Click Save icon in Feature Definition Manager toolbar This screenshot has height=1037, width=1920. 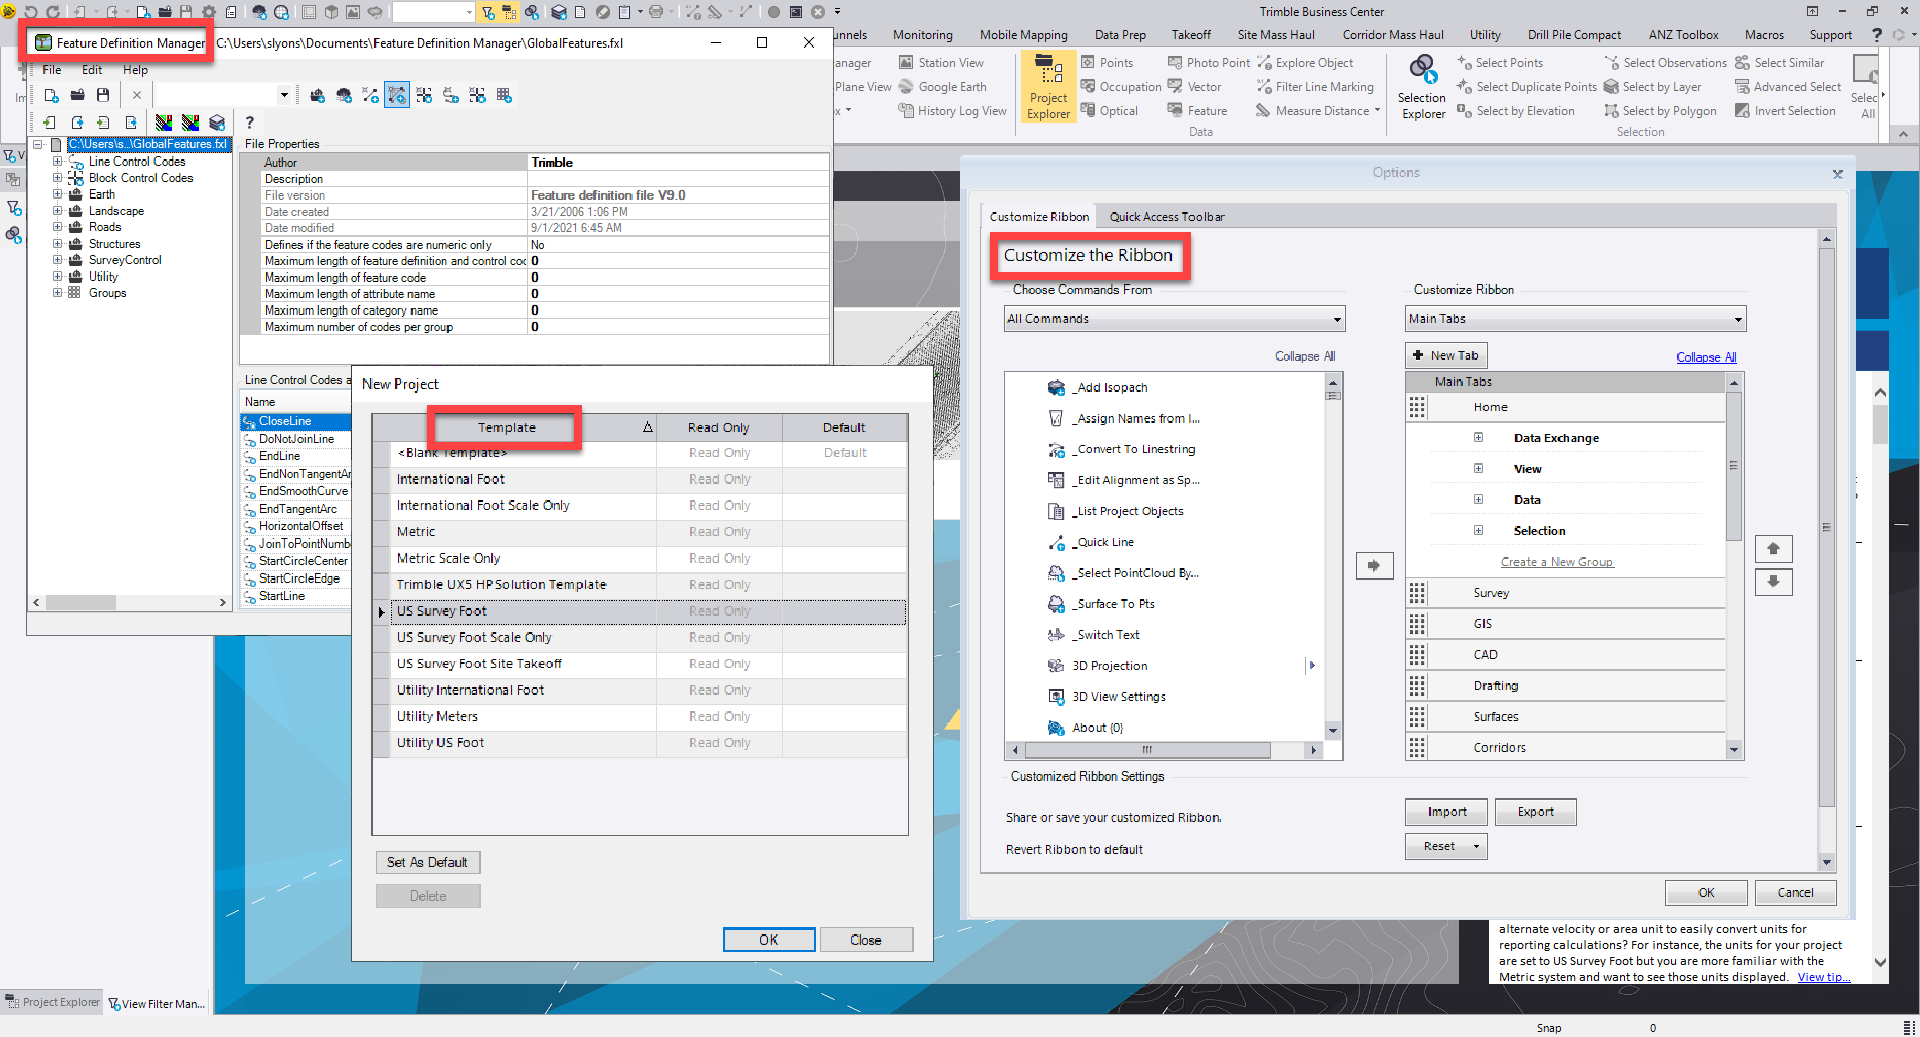pos(103,95)
